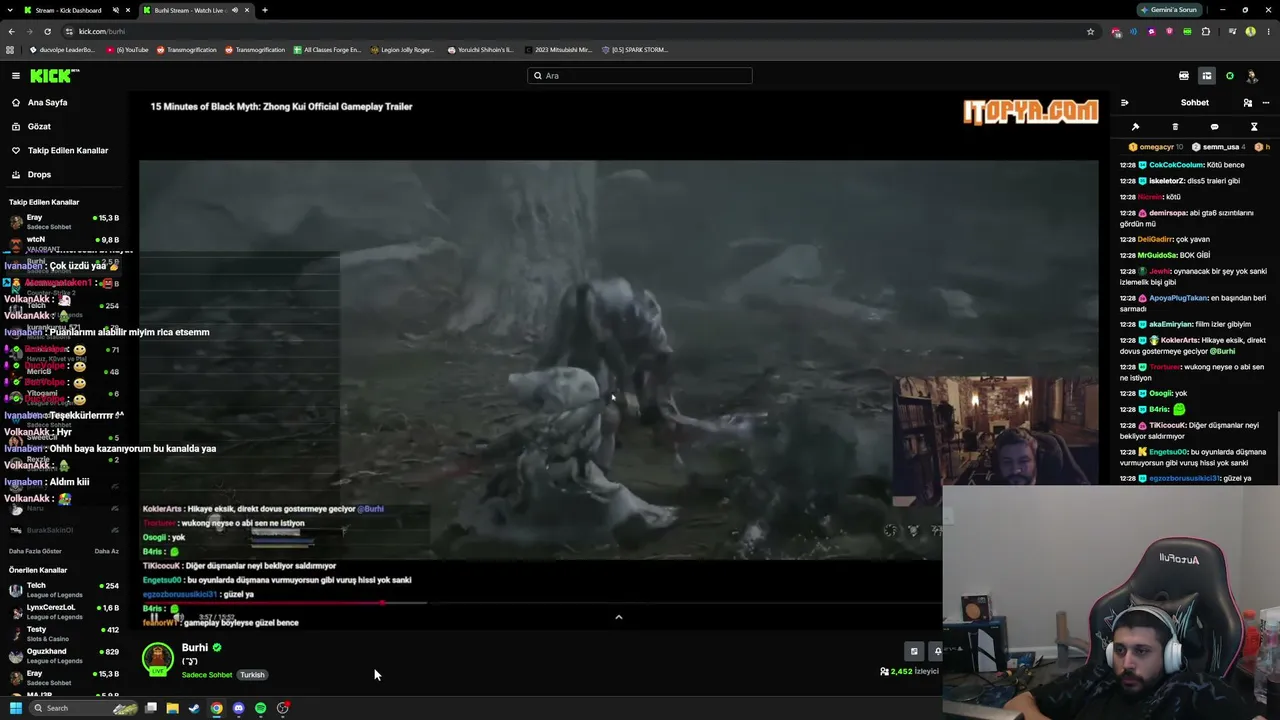Click the Ara search field
Image resolution: width=1280 pixels, height=720 pixels.
click(640, 76)
